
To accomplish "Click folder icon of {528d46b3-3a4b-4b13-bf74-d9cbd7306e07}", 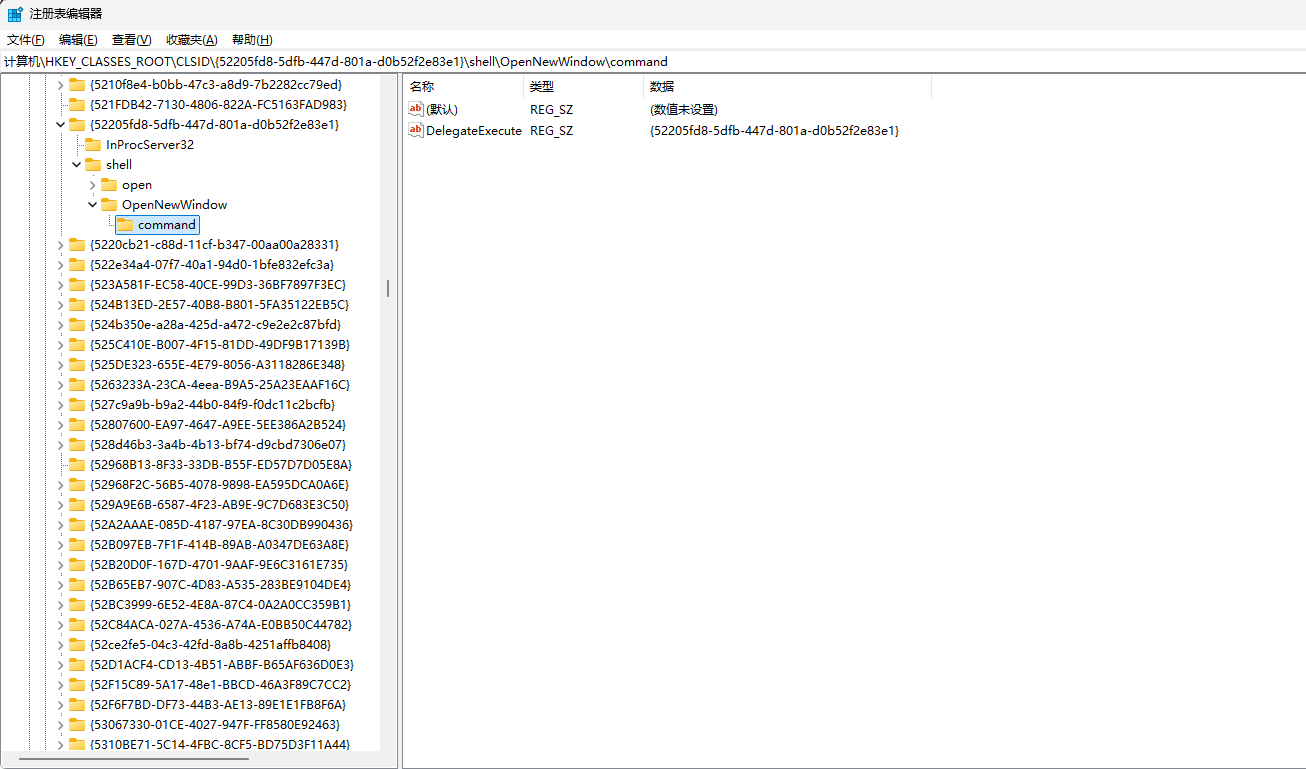I will click(x=77, y=445).
